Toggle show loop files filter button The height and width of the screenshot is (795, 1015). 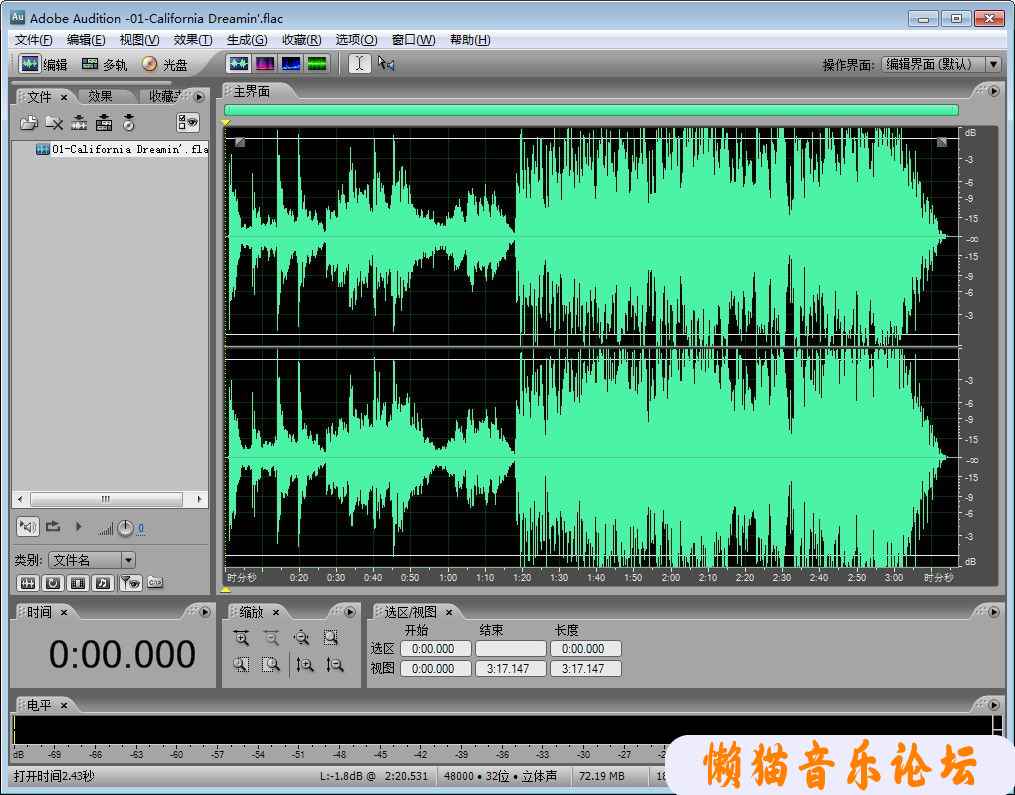click(53, 583)
